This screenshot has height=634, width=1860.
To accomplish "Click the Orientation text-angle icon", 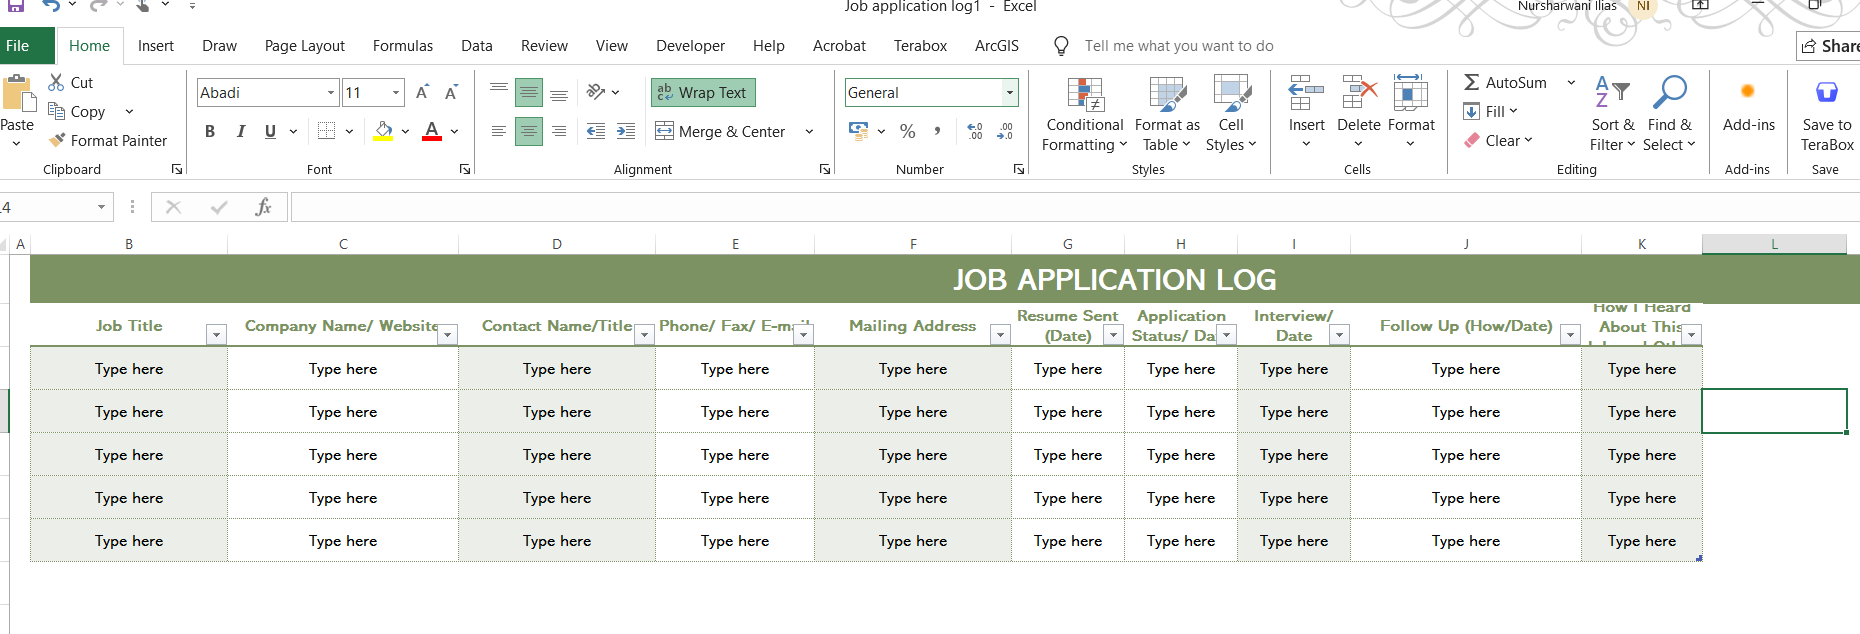I will coord(596,92).
